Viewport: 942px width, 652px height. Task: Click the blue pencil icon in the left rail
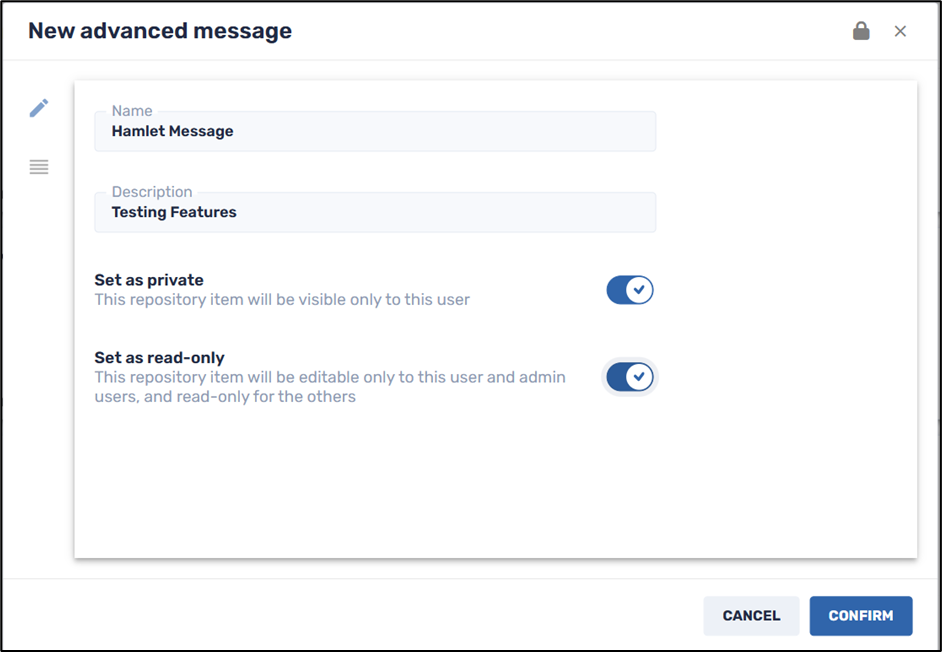[x=39, y=107]
